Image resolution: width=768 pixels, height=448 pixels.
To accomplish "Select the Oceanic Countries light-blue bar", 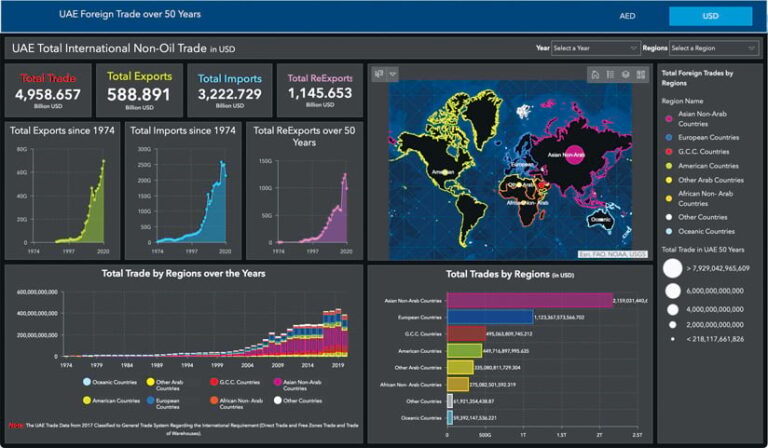I will [450, 418].
